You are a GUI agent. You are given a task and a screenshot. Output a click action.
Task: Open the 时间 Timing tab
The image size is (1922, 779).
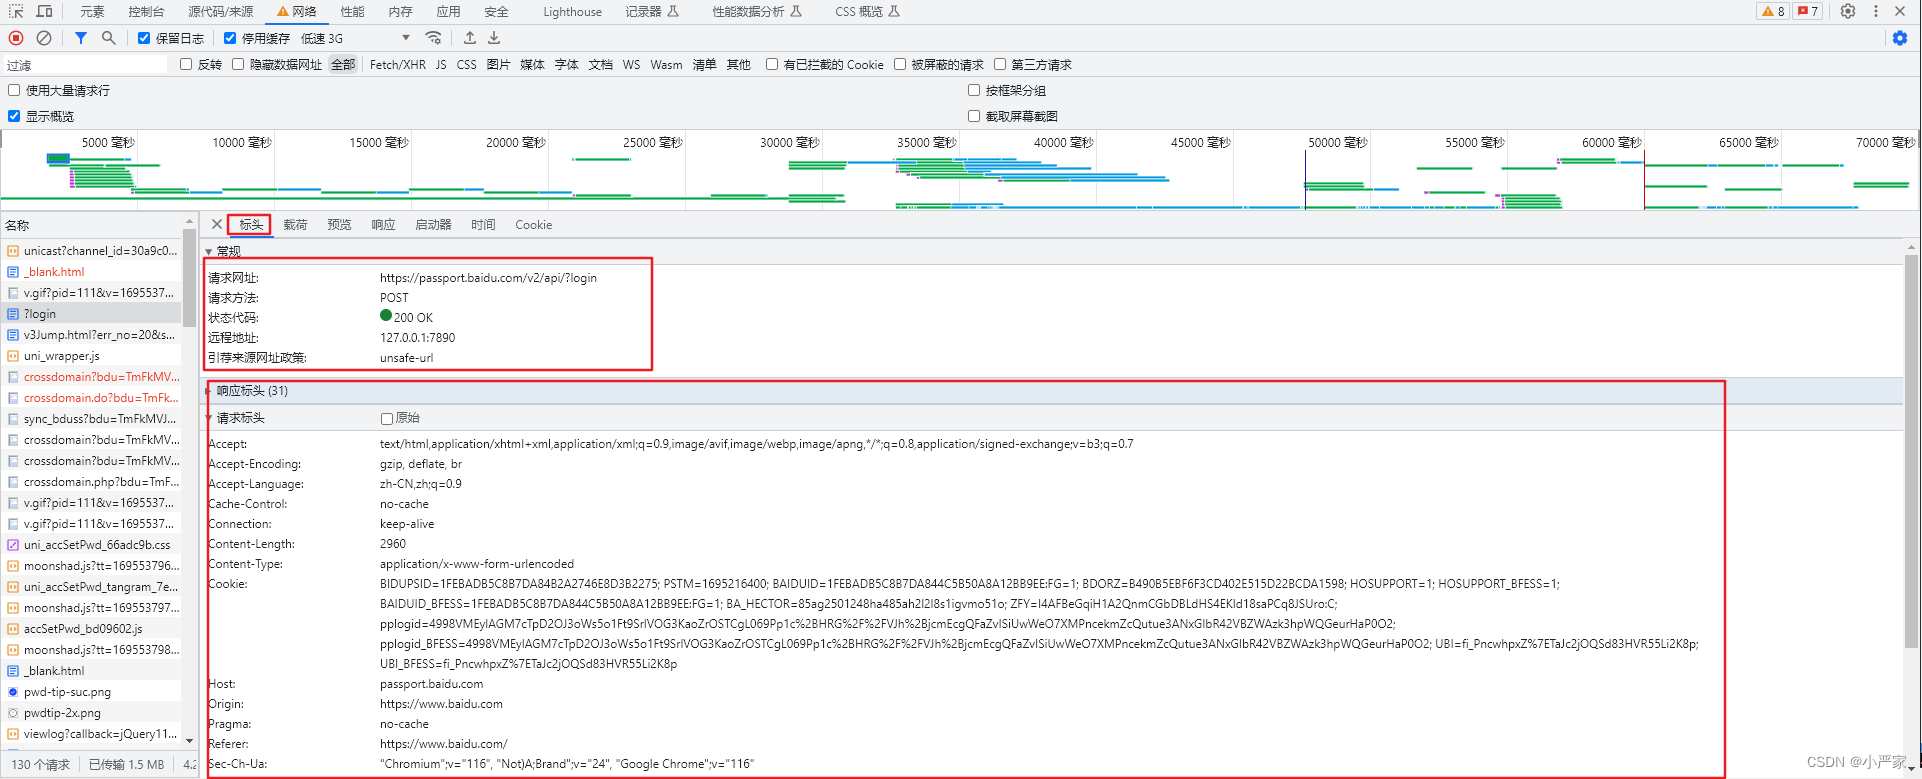pyautogui.click(x=483, y=224)
